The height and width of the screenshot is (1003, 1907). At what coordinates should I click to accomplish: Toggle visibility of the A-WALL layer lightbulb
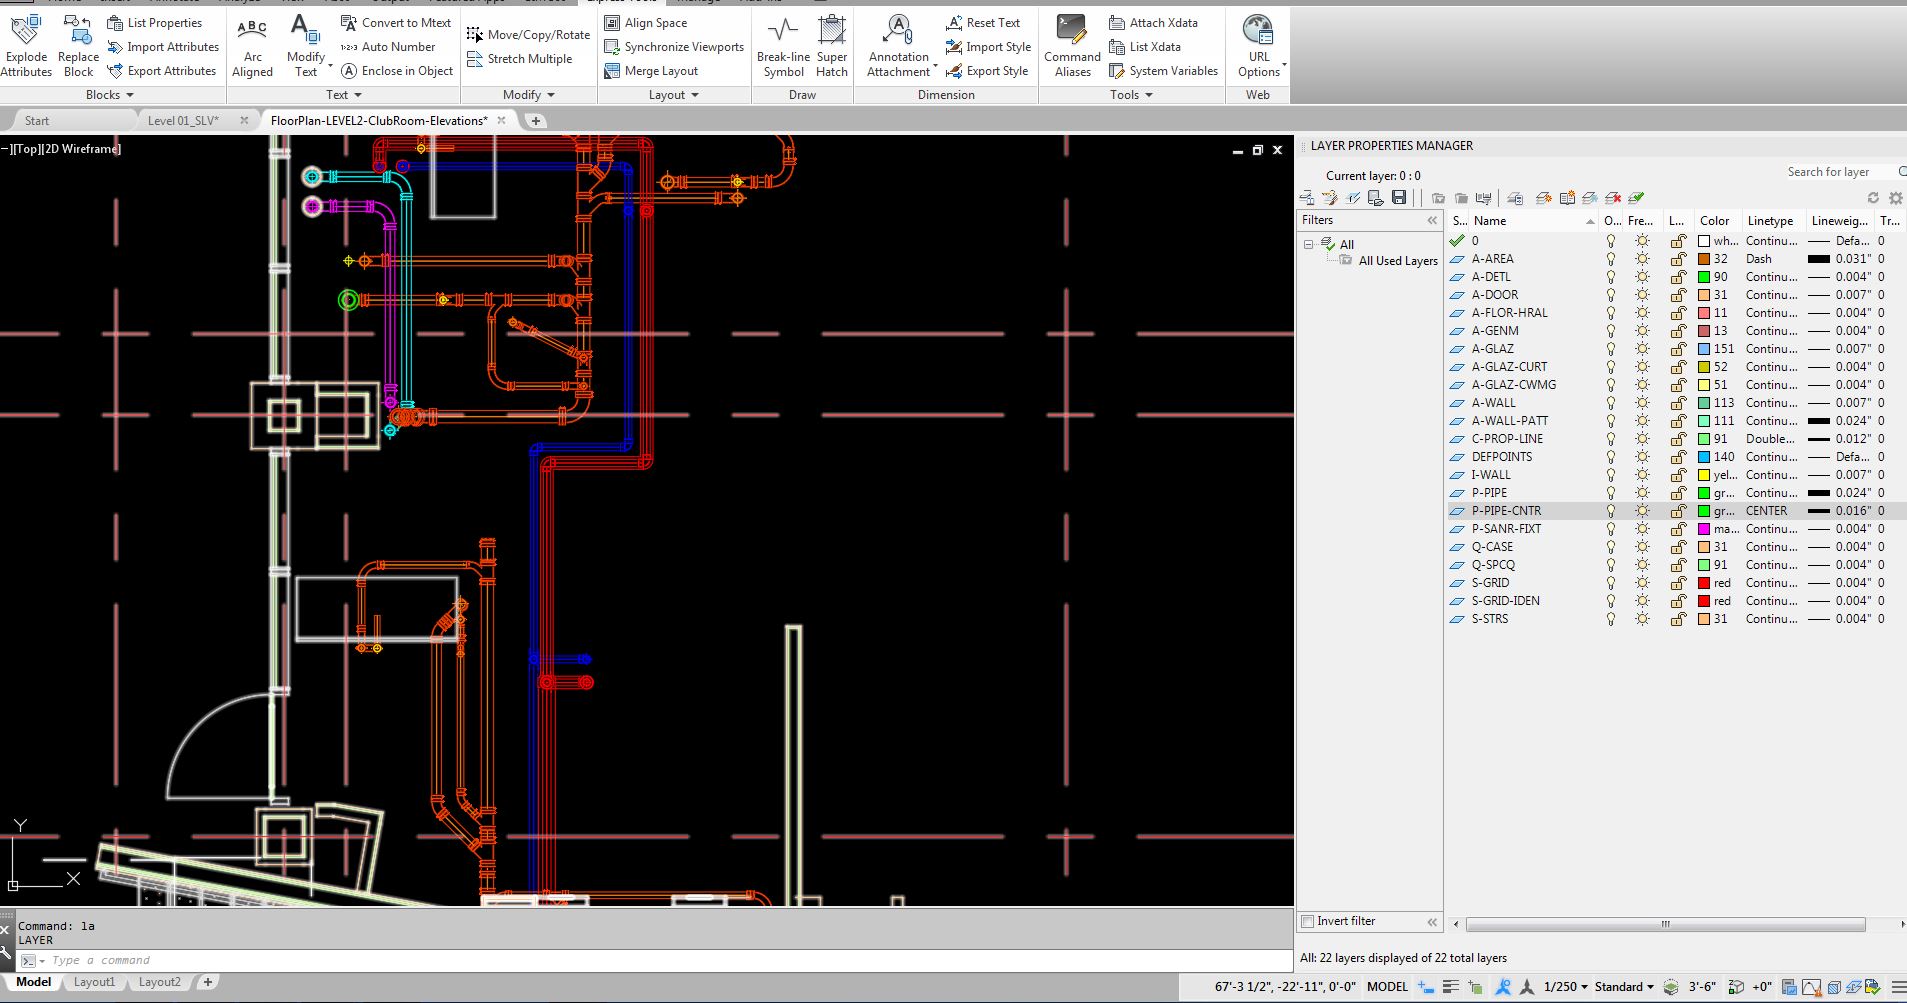point(1609,403)
